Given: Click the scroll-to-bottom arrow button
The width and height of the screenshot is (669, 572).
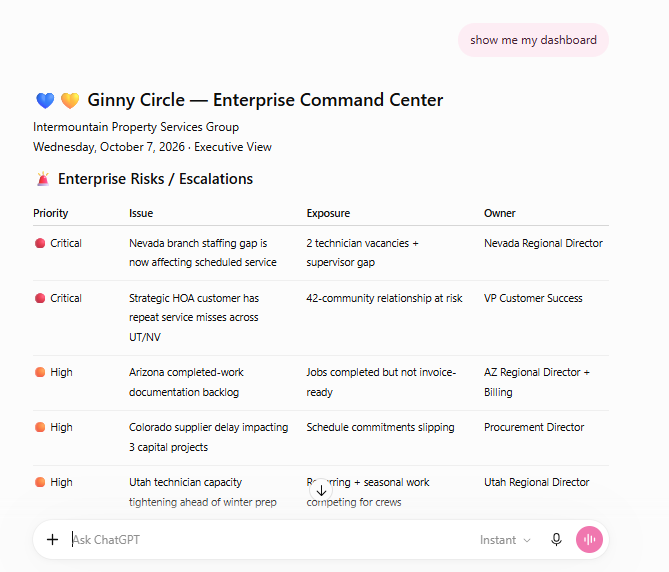Looking at the screenshot, I should coord(321,491).
